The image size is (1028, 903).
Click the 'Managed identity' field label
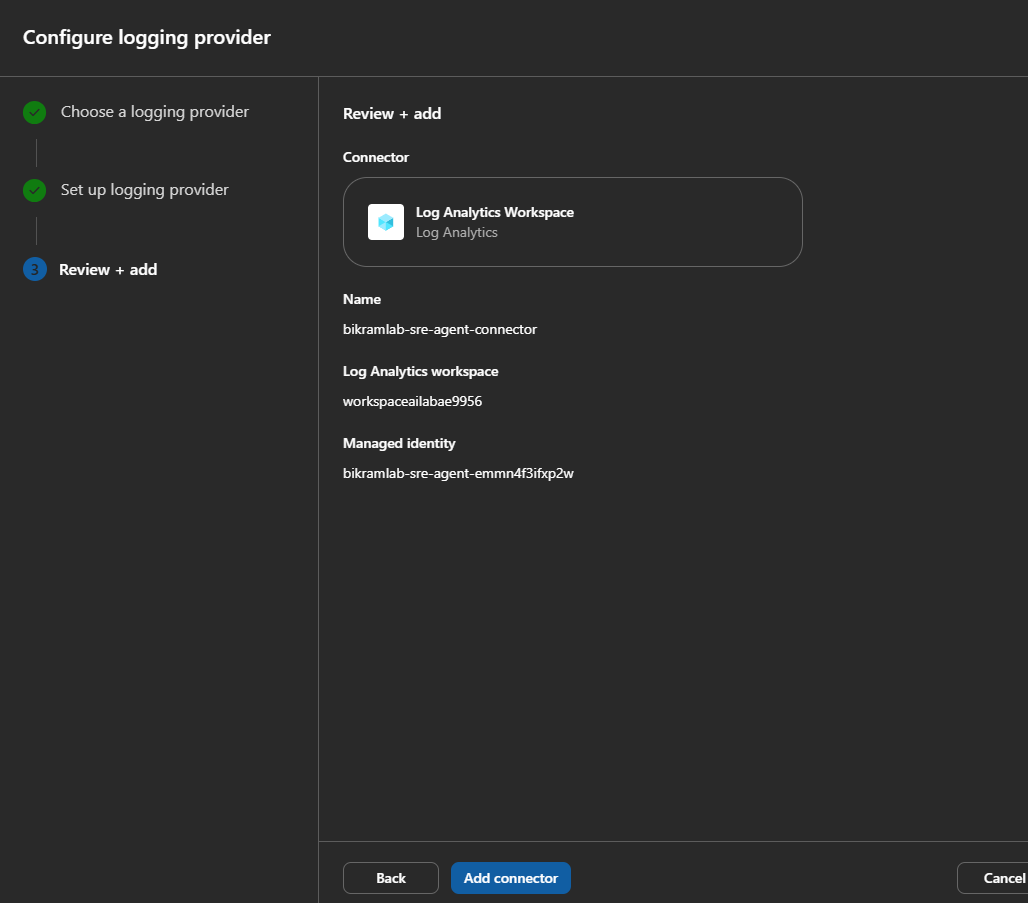[399, 443]
